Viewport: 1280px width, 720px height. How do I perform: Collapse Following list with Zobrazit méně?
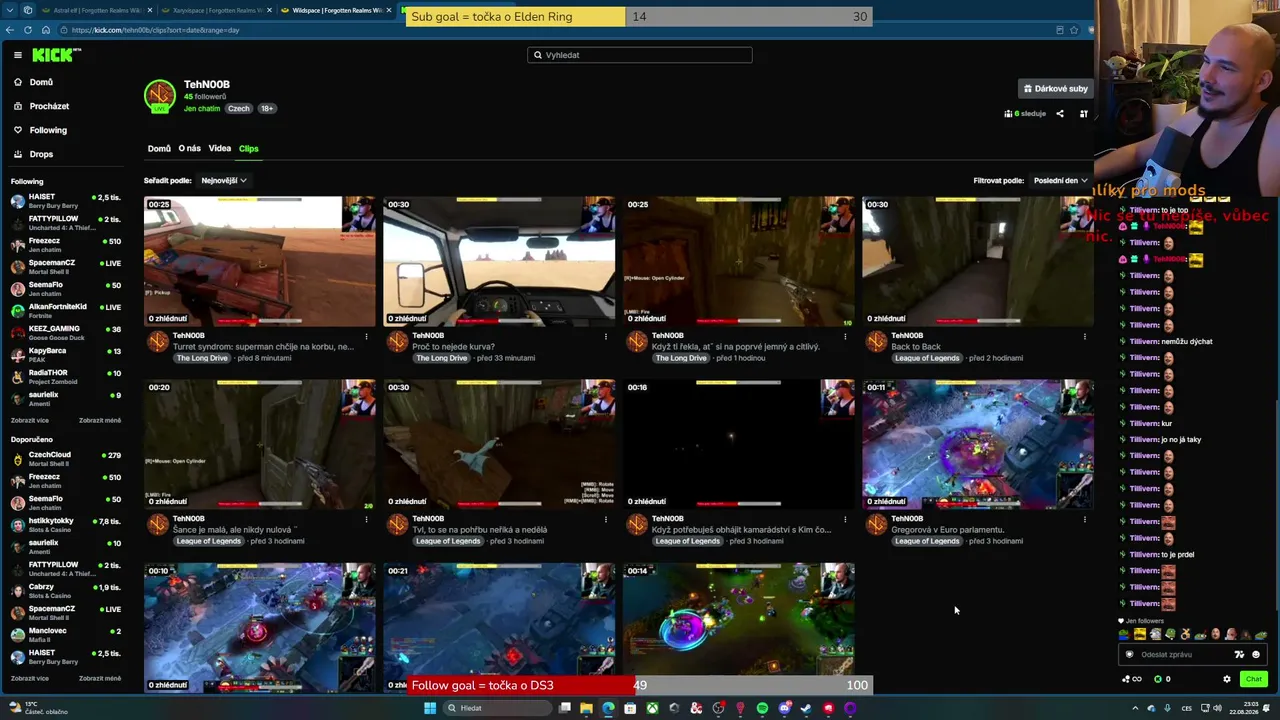(x=100, y=420)
